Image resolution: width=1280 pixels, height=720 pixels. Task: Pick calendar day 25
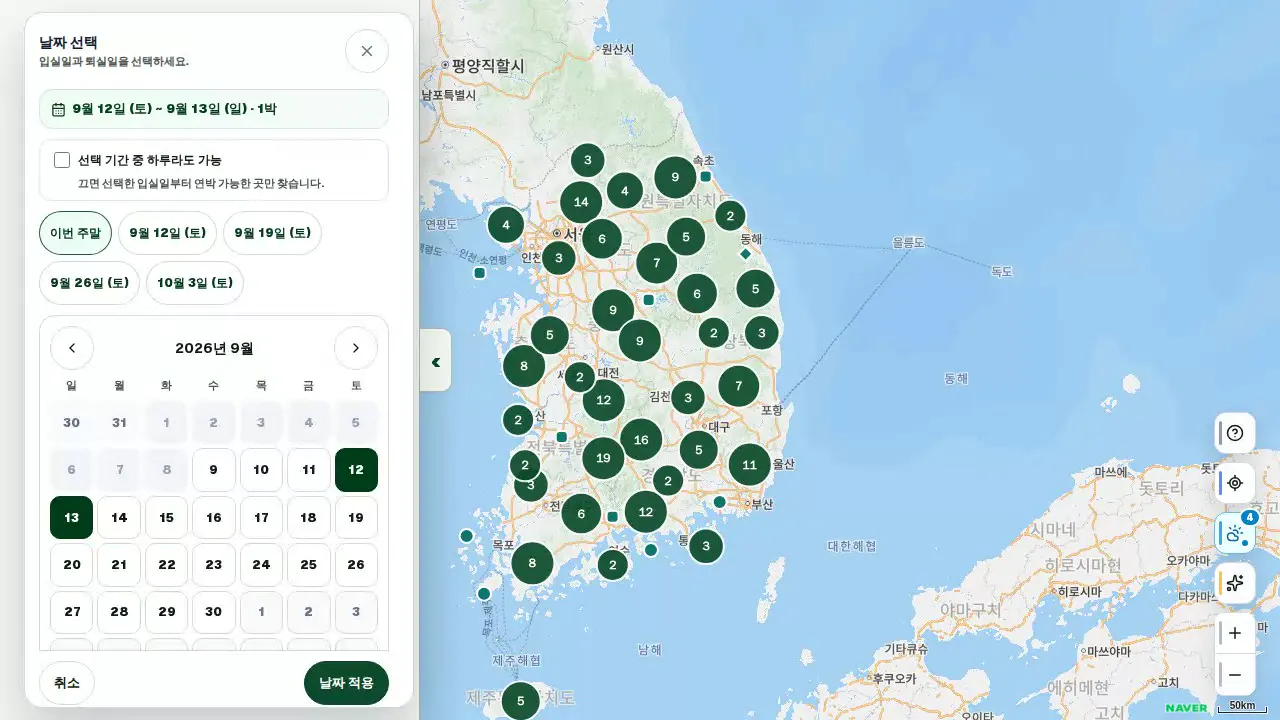[x=309, y=565]
